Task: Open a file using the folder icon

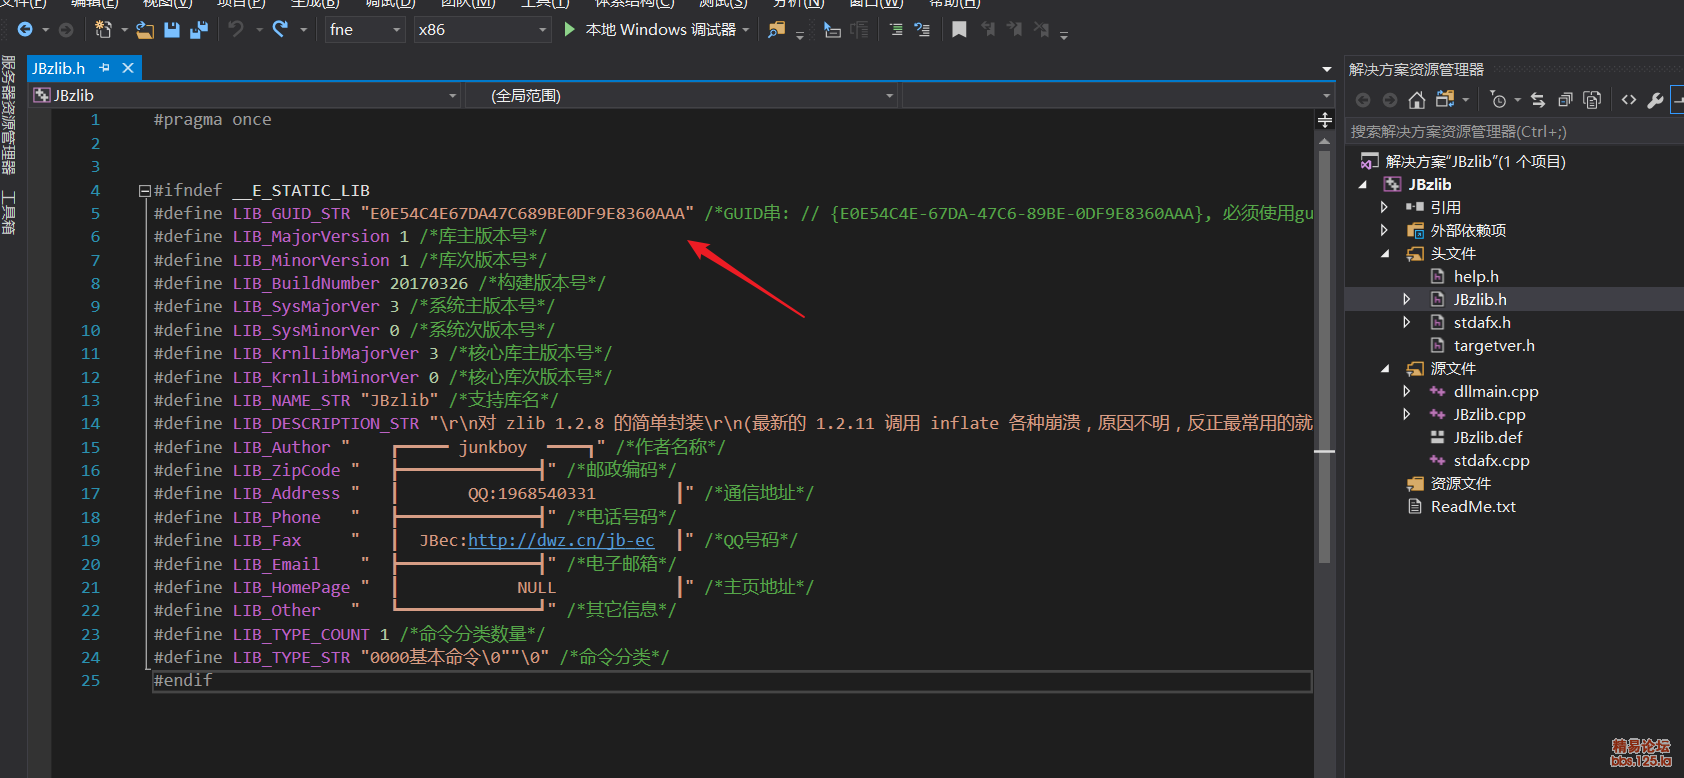Action: point(145,30)
